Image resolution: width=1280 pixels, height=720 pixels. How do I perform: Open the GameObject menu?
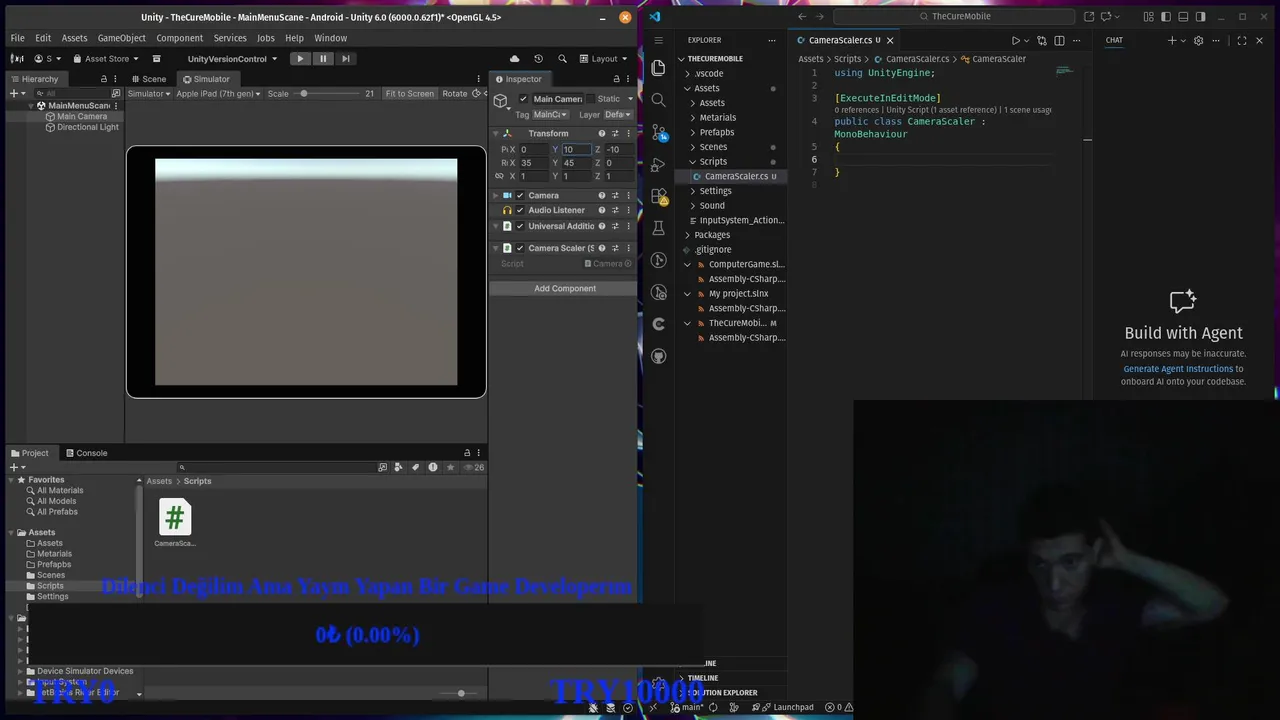122,38
